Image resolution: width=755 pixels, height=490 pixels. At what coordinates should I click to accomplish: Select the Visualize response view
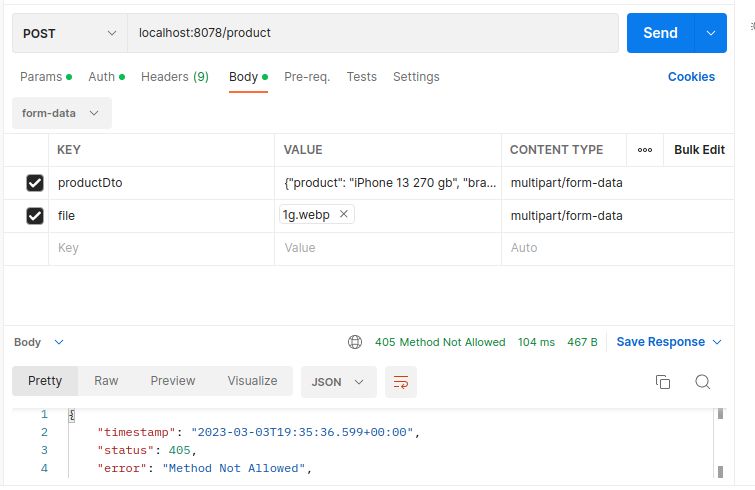252,381
